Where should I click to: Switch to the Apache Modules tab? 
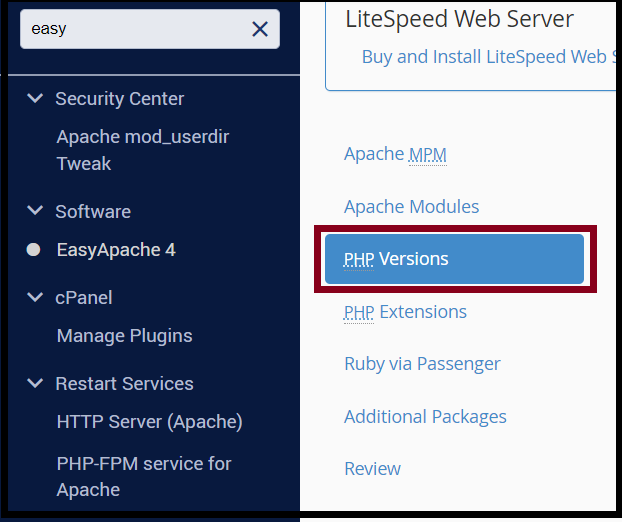[411, 207]
